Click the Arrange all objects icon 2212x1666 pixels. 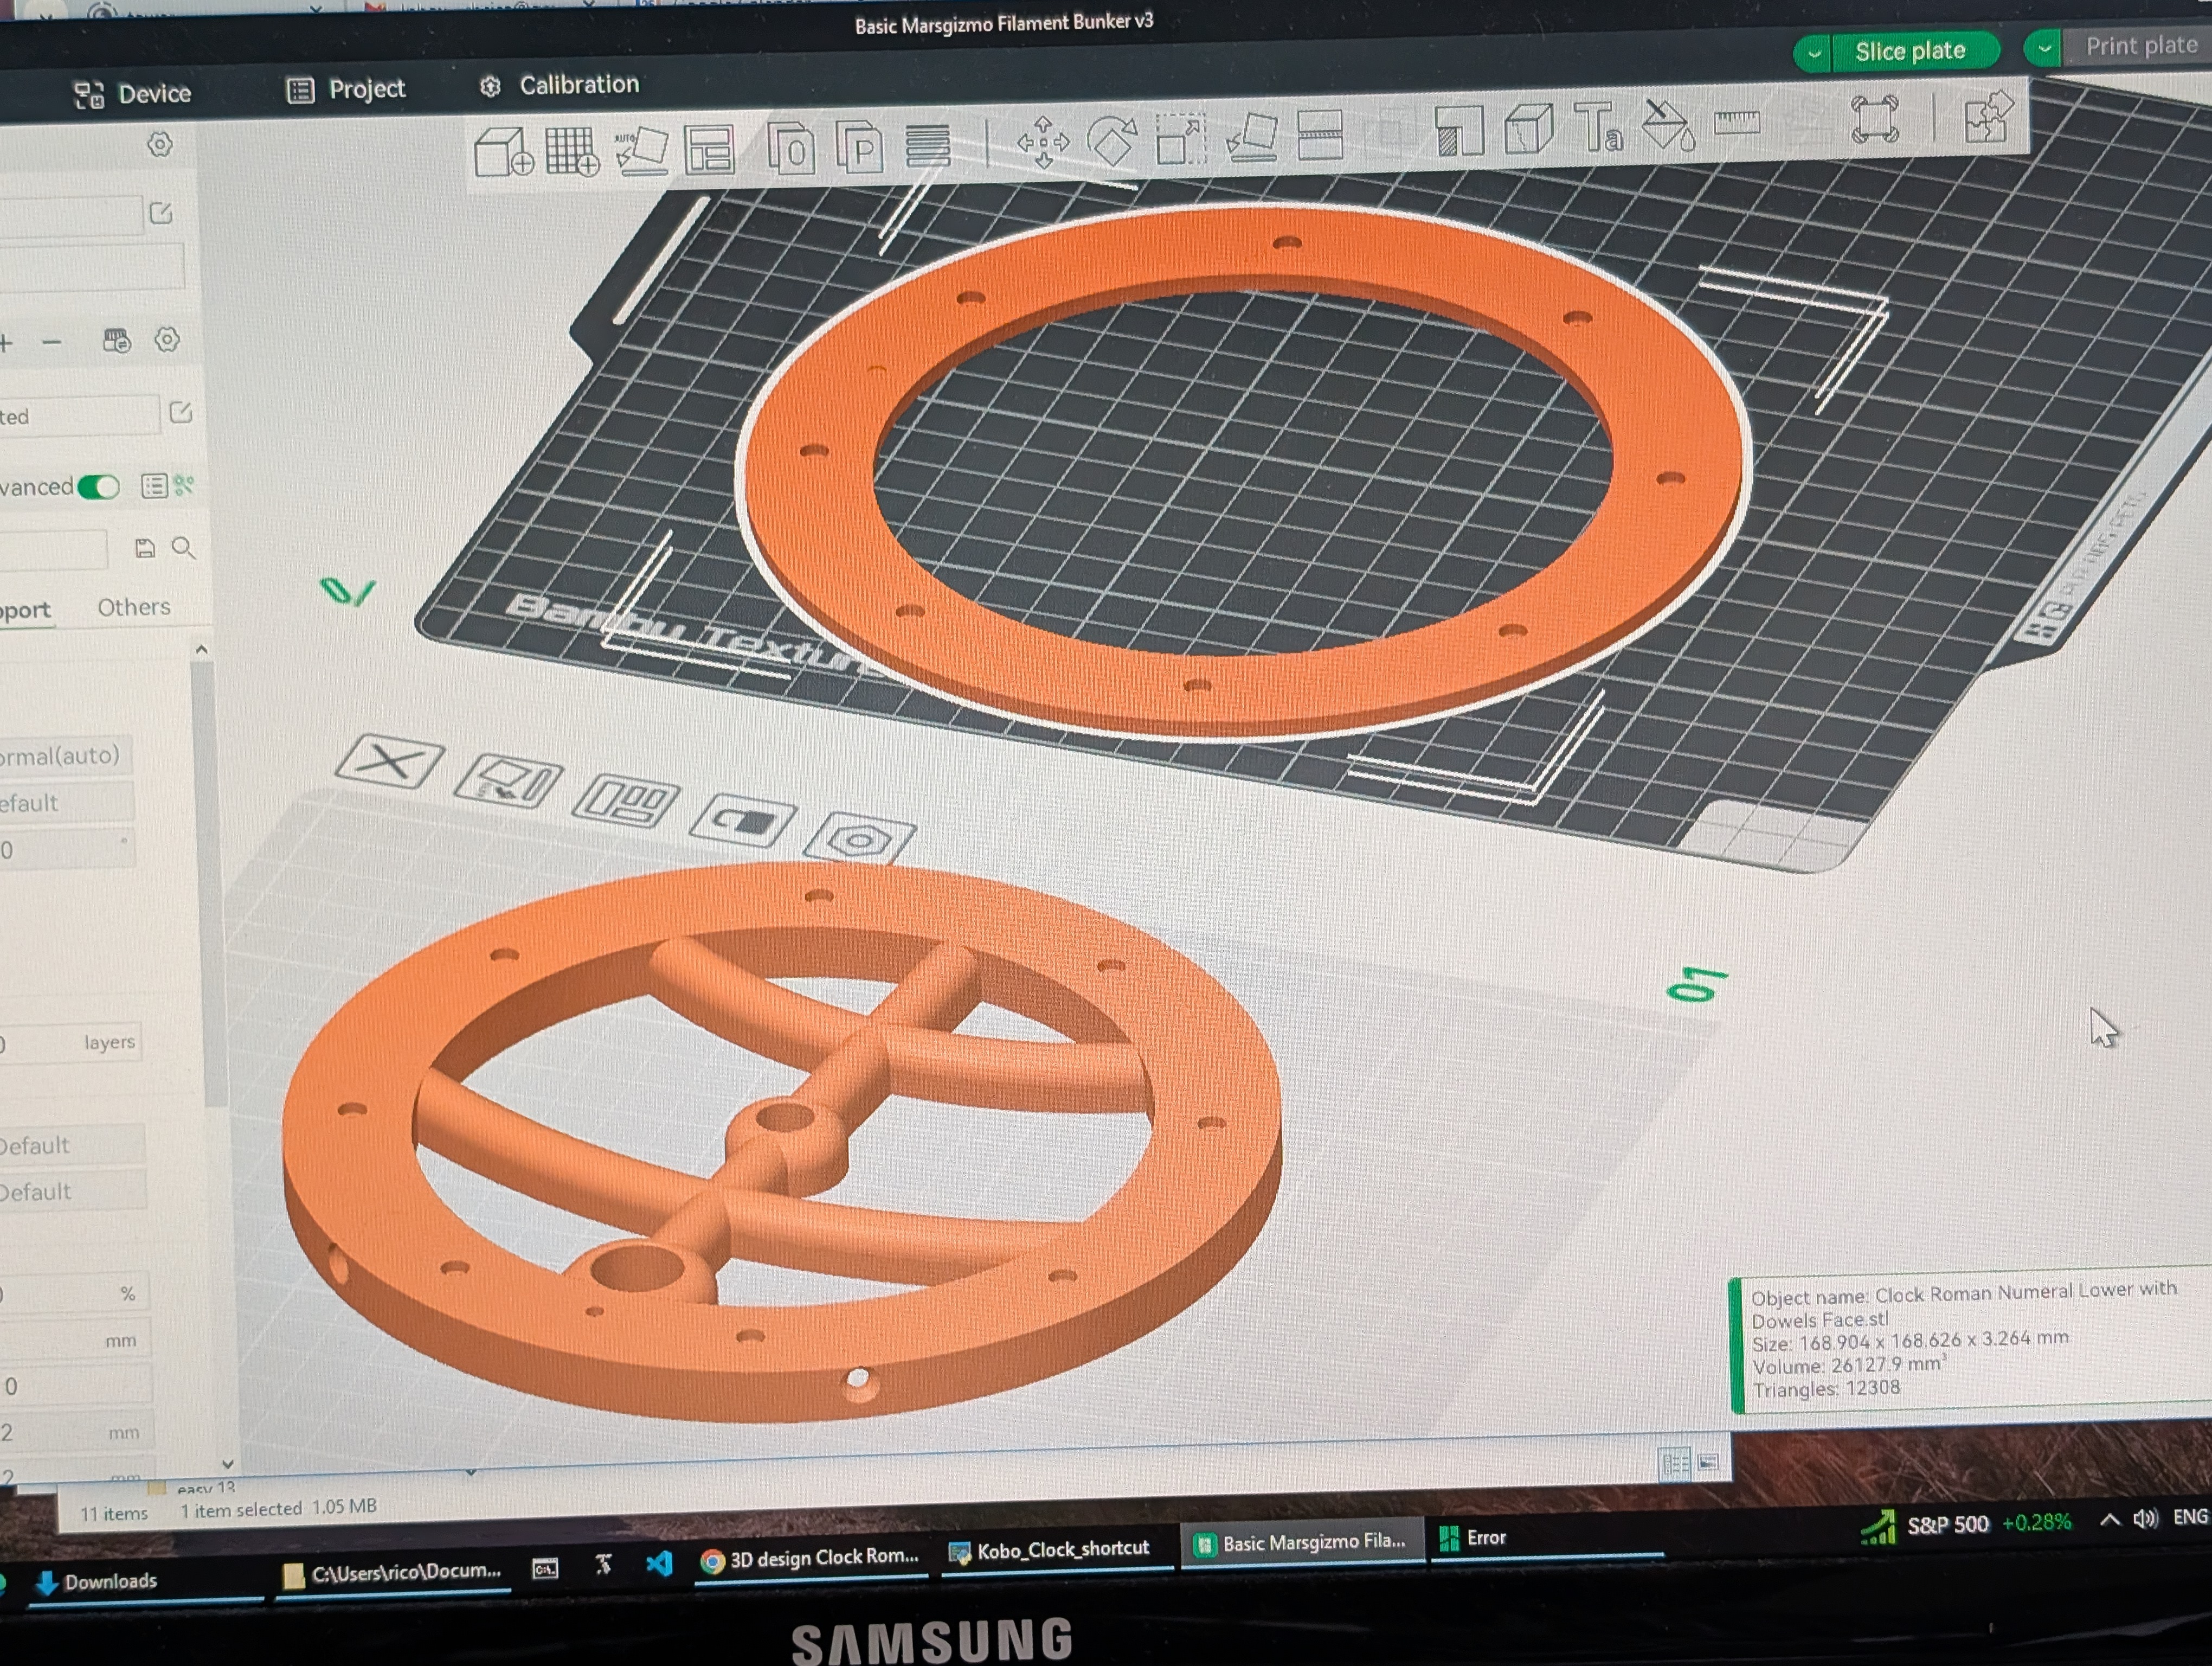point(709,150)
